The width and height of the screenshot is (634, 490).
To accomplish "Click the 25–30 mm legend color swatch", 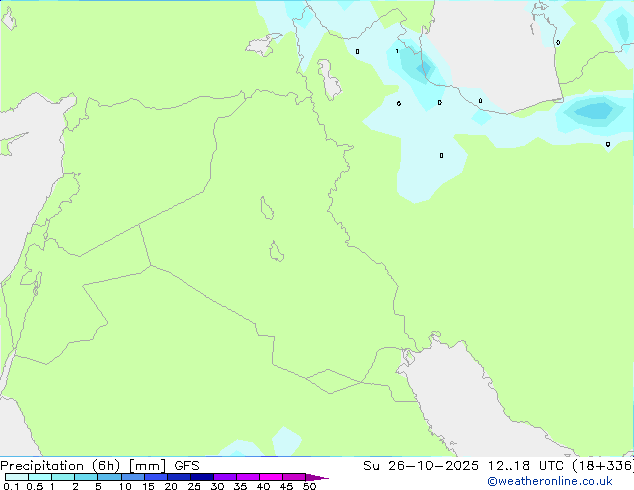I will tap(202, 477).
